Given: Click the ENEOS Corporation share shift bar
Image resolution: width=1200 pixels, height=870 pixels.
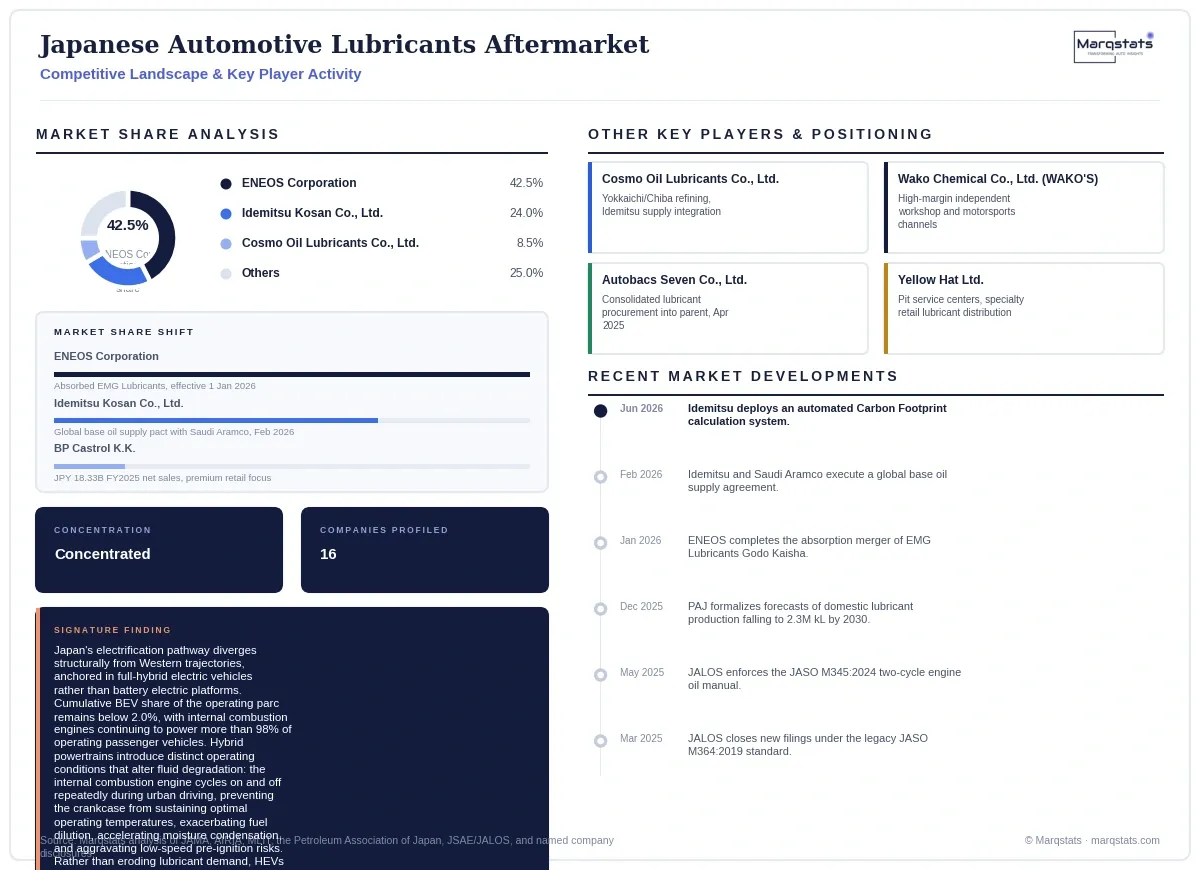Looking at the screenshot, I should 292,374.
